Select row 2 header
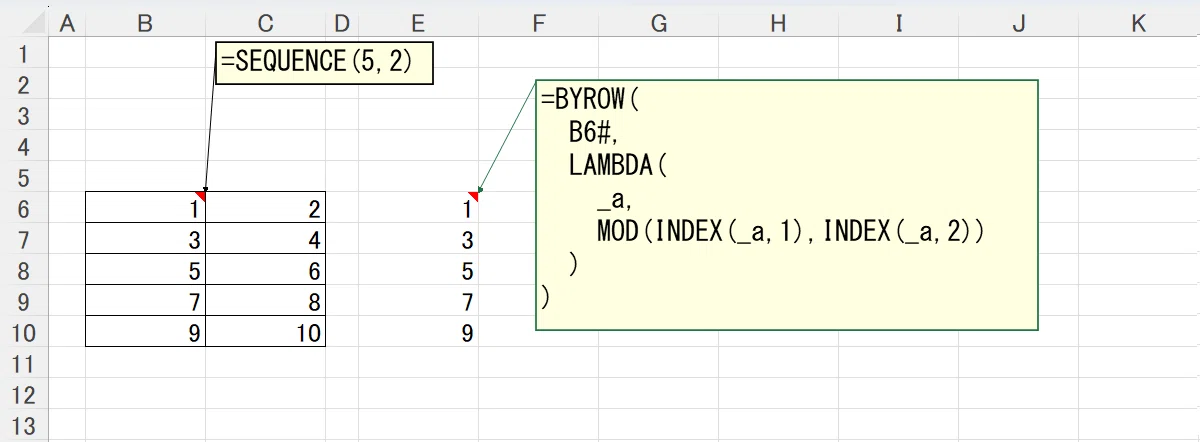 coord(24,84)
